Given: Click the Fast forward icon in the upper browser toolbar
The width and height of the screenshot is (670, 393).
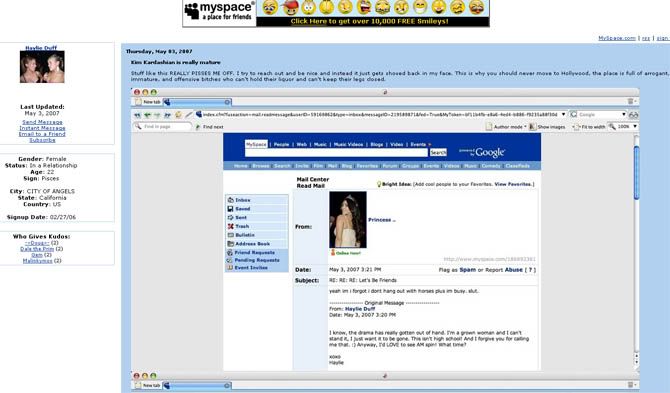Looking at the screenshot, I should 168,115.
